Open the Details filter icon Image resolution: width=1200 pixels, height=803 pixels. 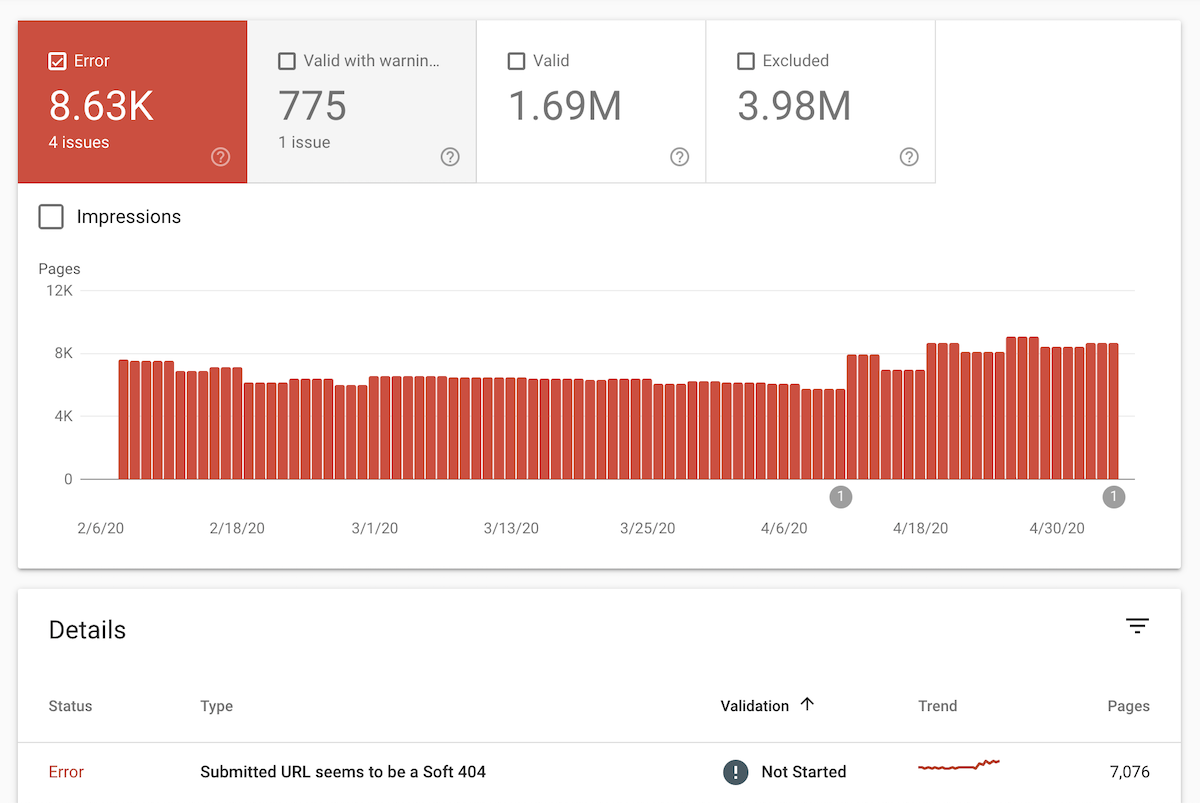1137,627
